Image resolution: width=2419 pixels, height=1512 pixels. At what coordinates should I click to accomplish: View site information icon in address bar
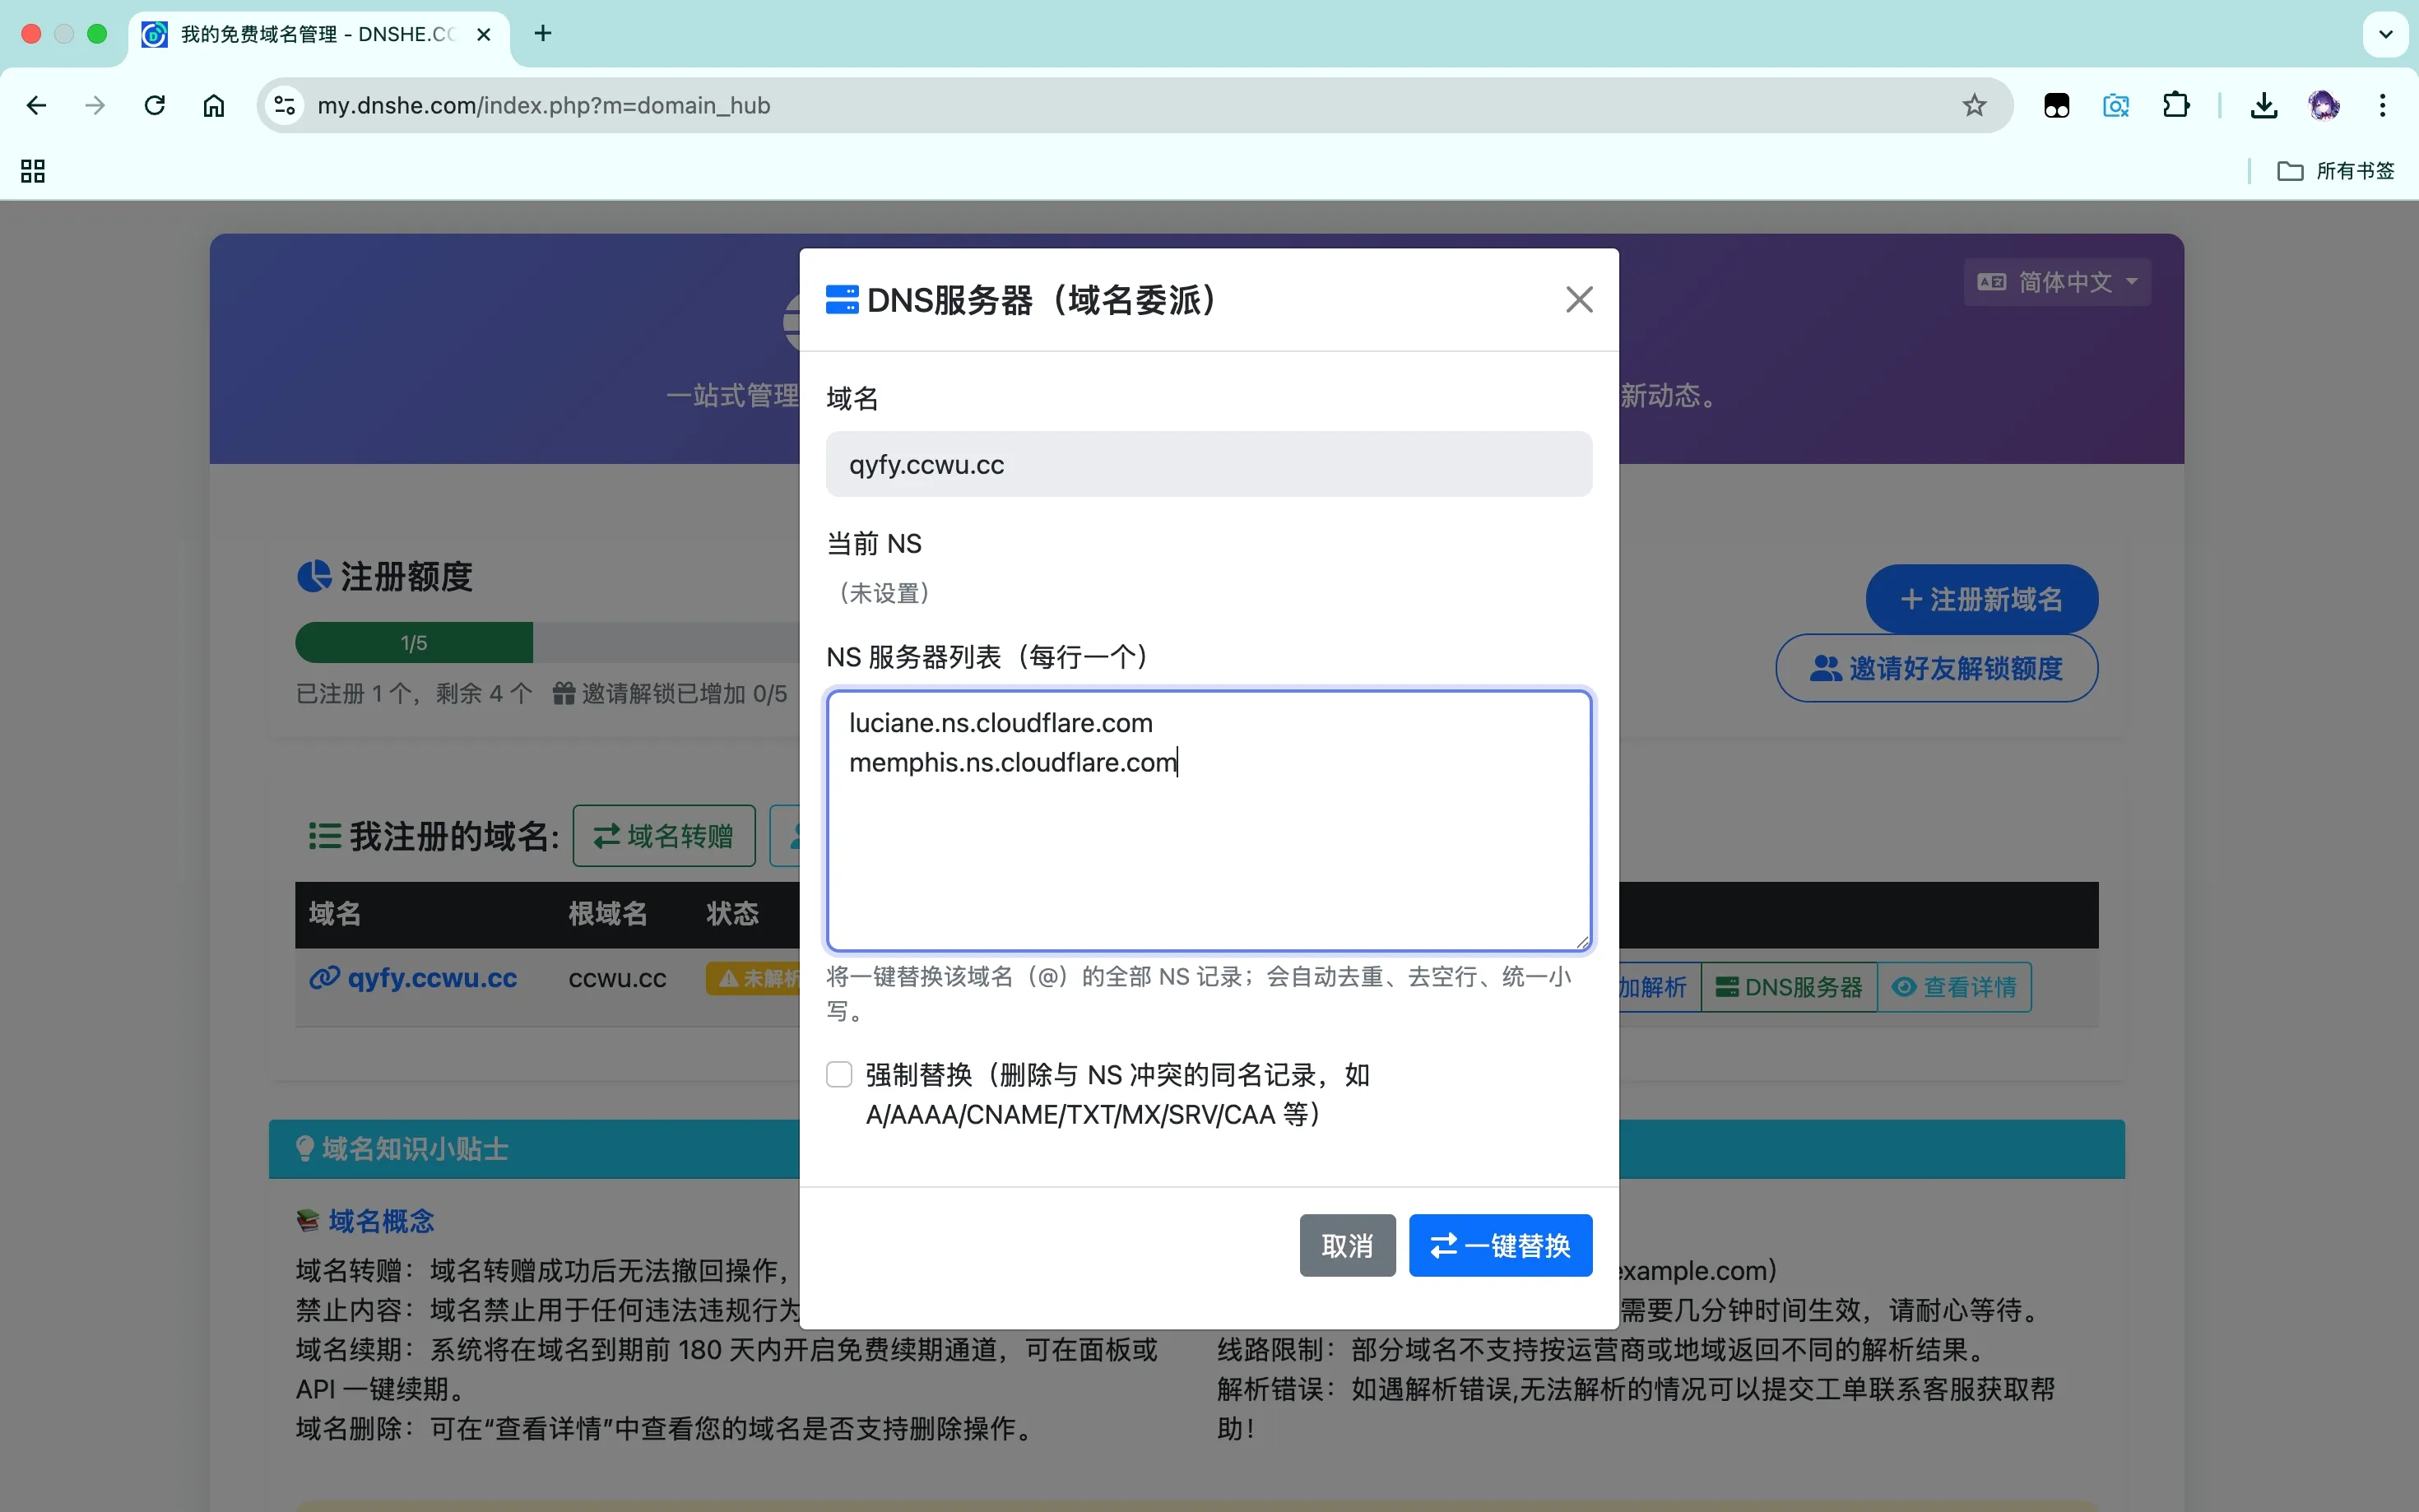[x=285, y=105]
